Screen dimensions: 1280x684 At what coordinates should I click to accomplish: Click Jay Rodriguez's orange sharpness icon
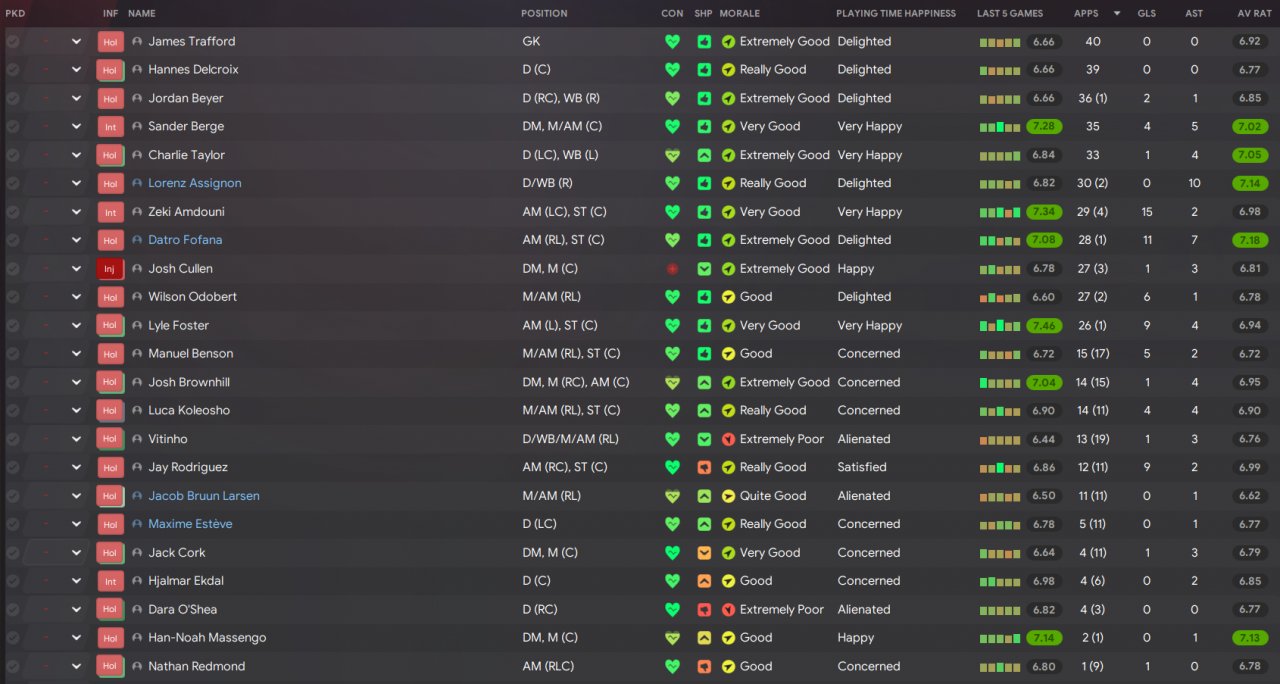704,467
